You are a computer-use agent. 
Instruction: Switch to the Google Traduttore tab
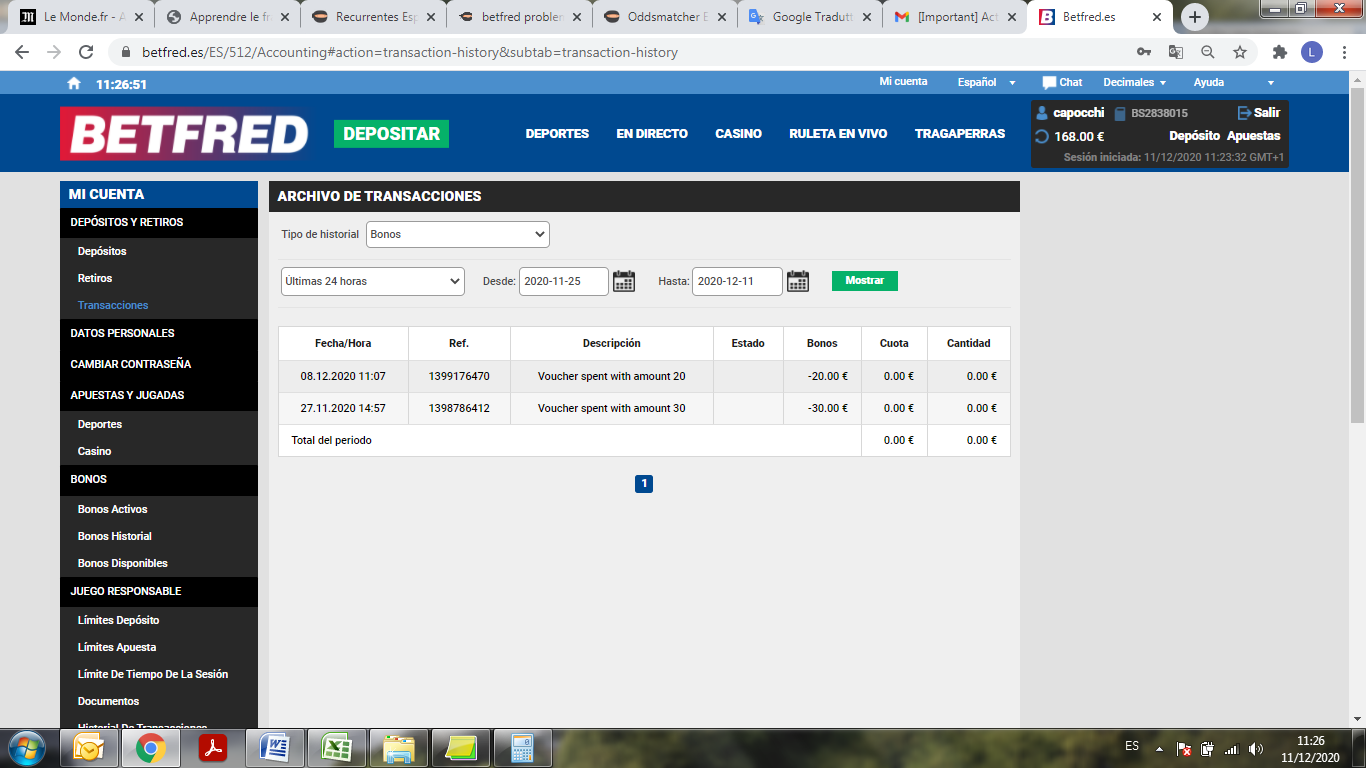[x=809, y=17]
